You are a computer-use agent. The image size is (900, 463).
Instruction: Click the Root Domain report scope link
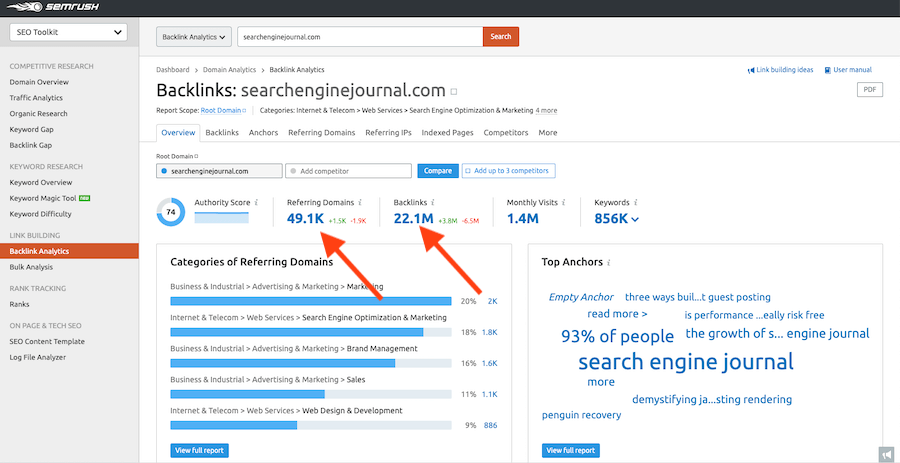221,110
